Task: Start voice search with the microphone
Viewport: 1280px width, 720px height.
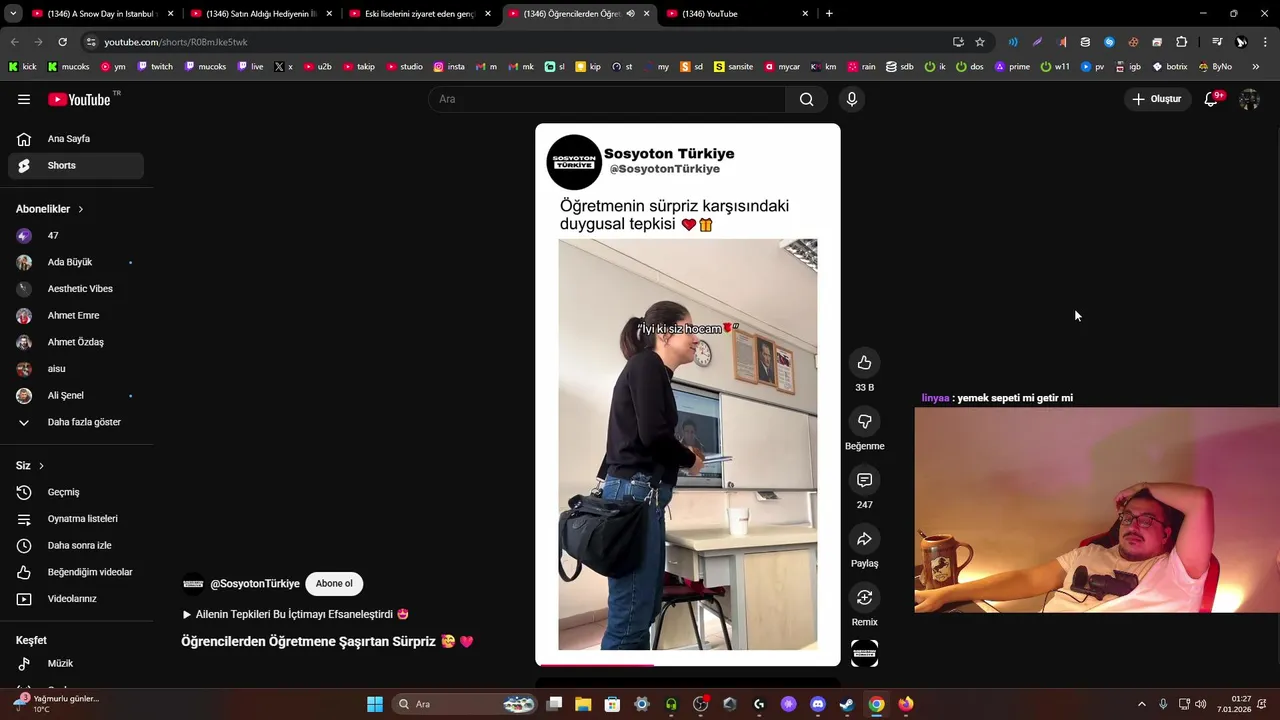Action: coord(851,99)
